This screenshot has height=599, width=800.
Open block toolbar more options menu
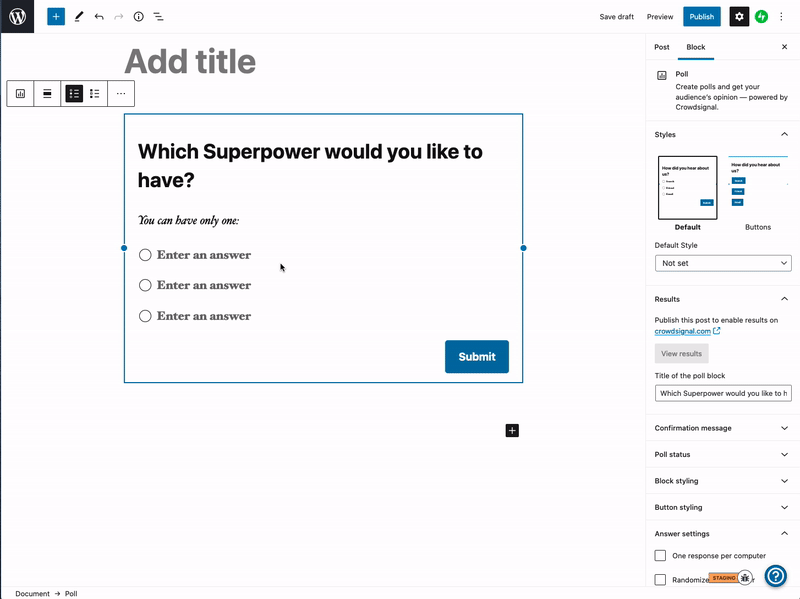121,94
